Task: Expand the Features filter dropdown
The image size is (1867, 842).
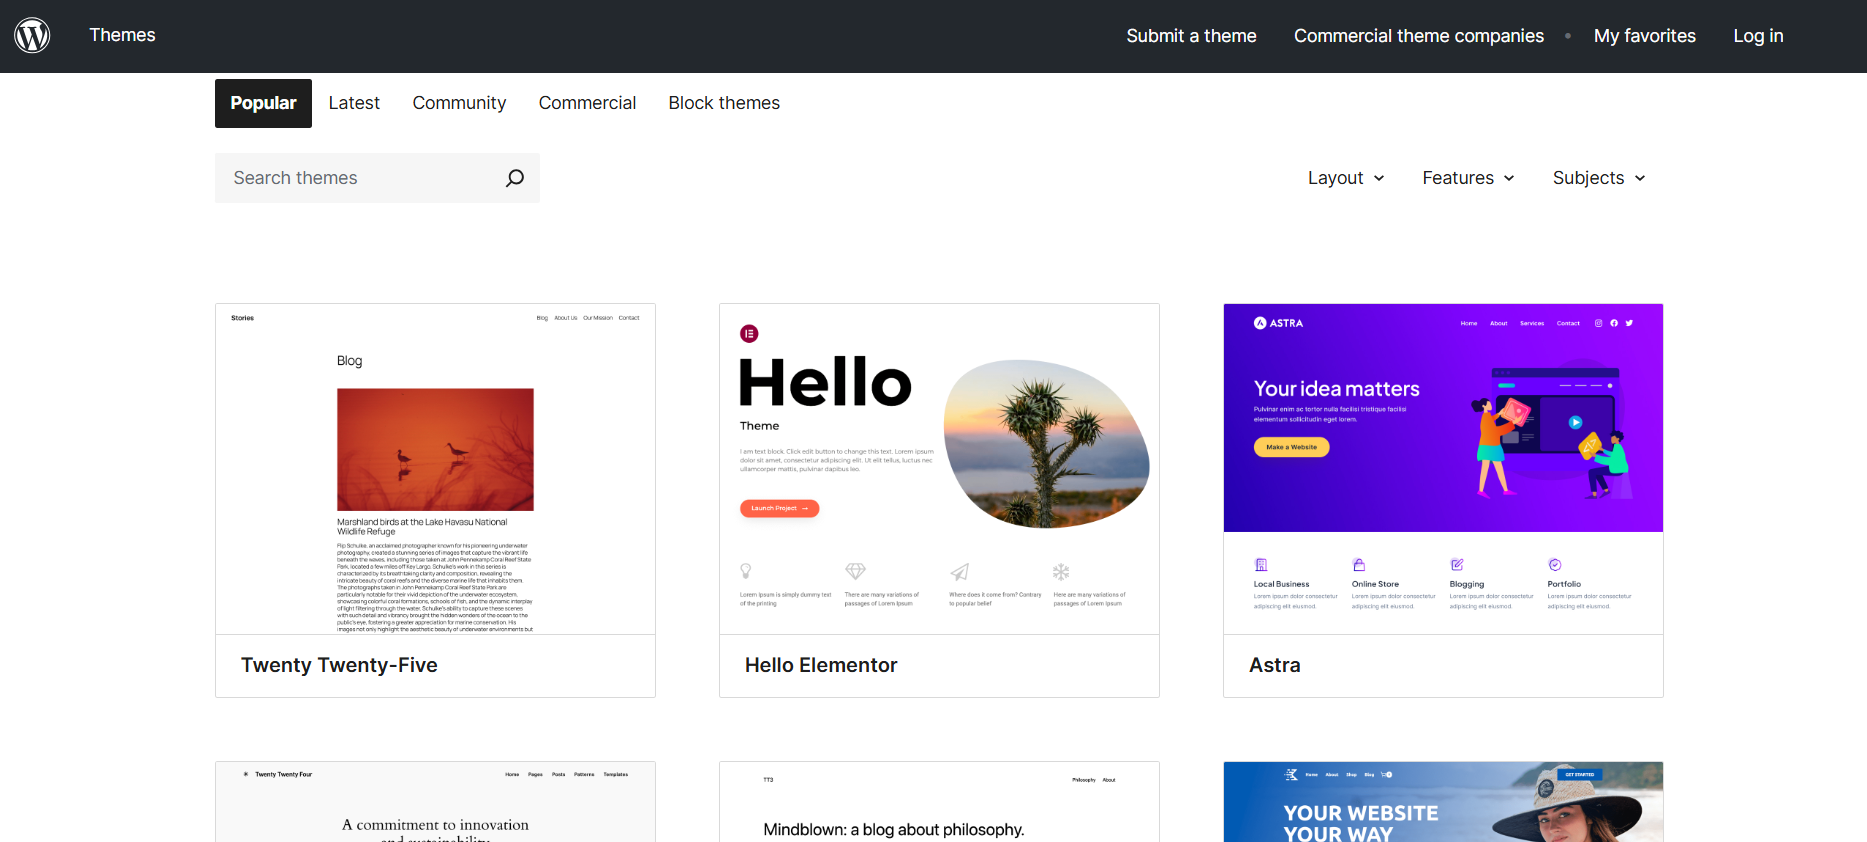Action: pyautogui.click(x=1468, y=178)
